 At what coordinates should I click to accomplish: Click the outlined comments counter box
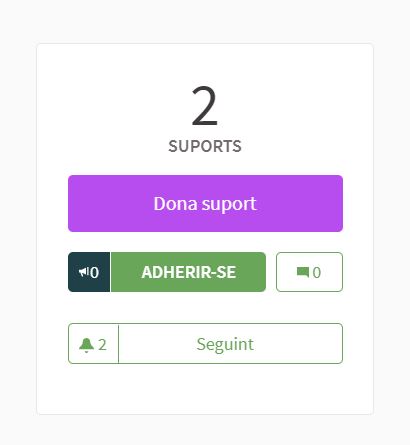click(x=309, y=272)
